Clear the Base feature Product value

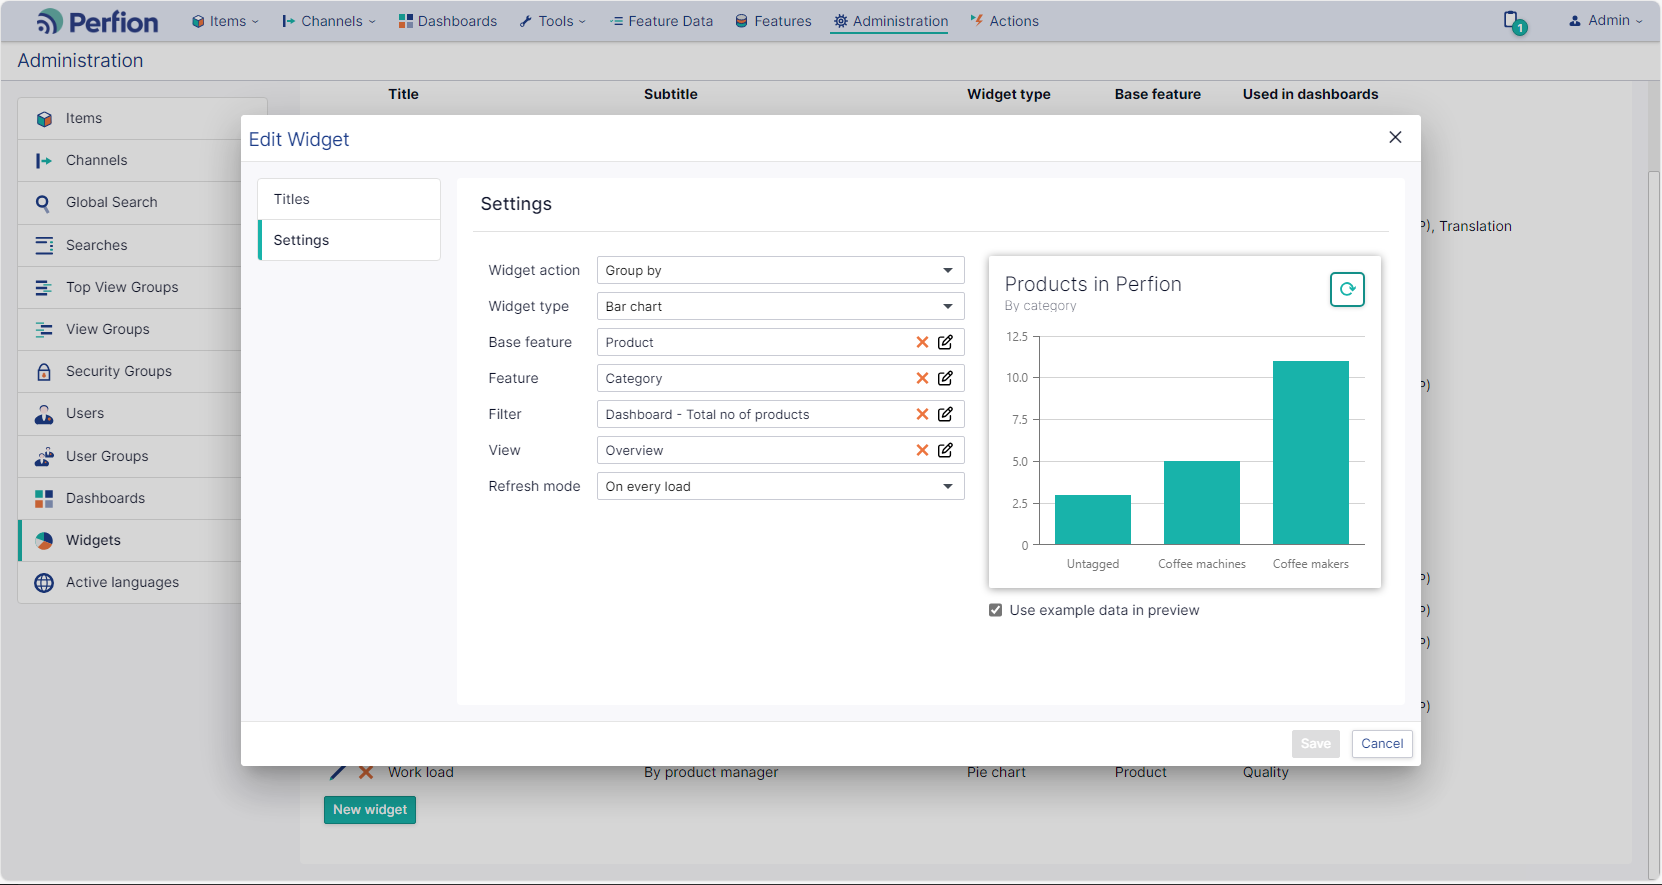pyautogui.click(x=922, y=342)
